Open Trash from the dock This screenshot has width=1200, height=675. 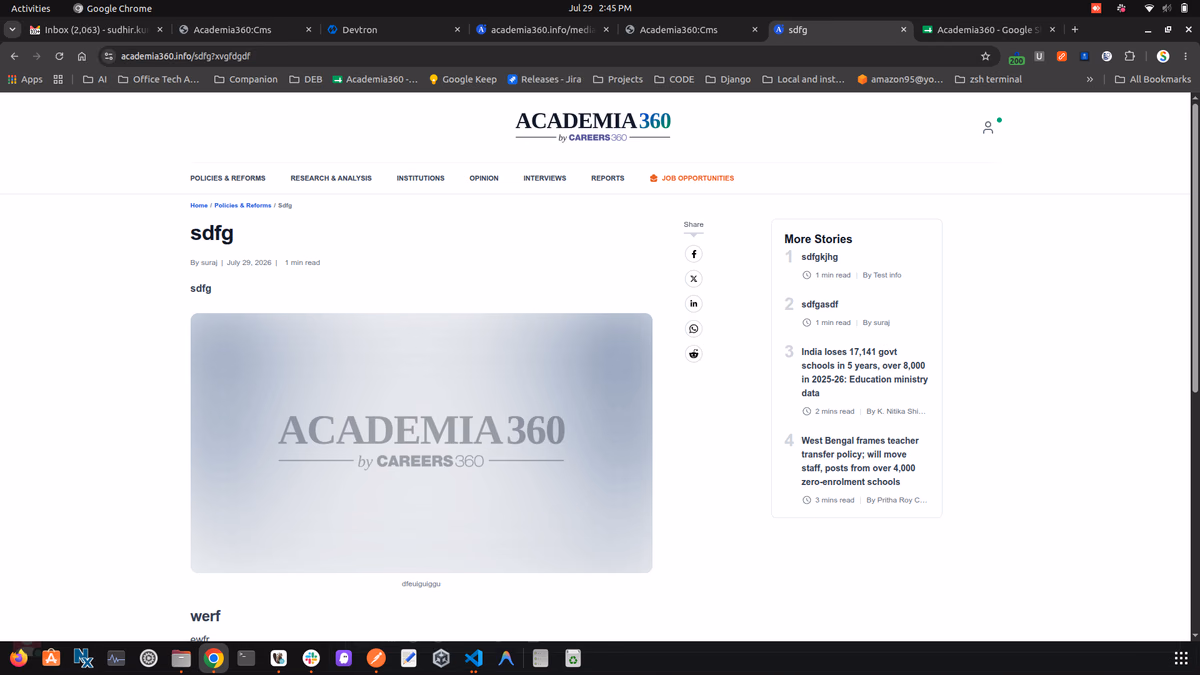572,658
